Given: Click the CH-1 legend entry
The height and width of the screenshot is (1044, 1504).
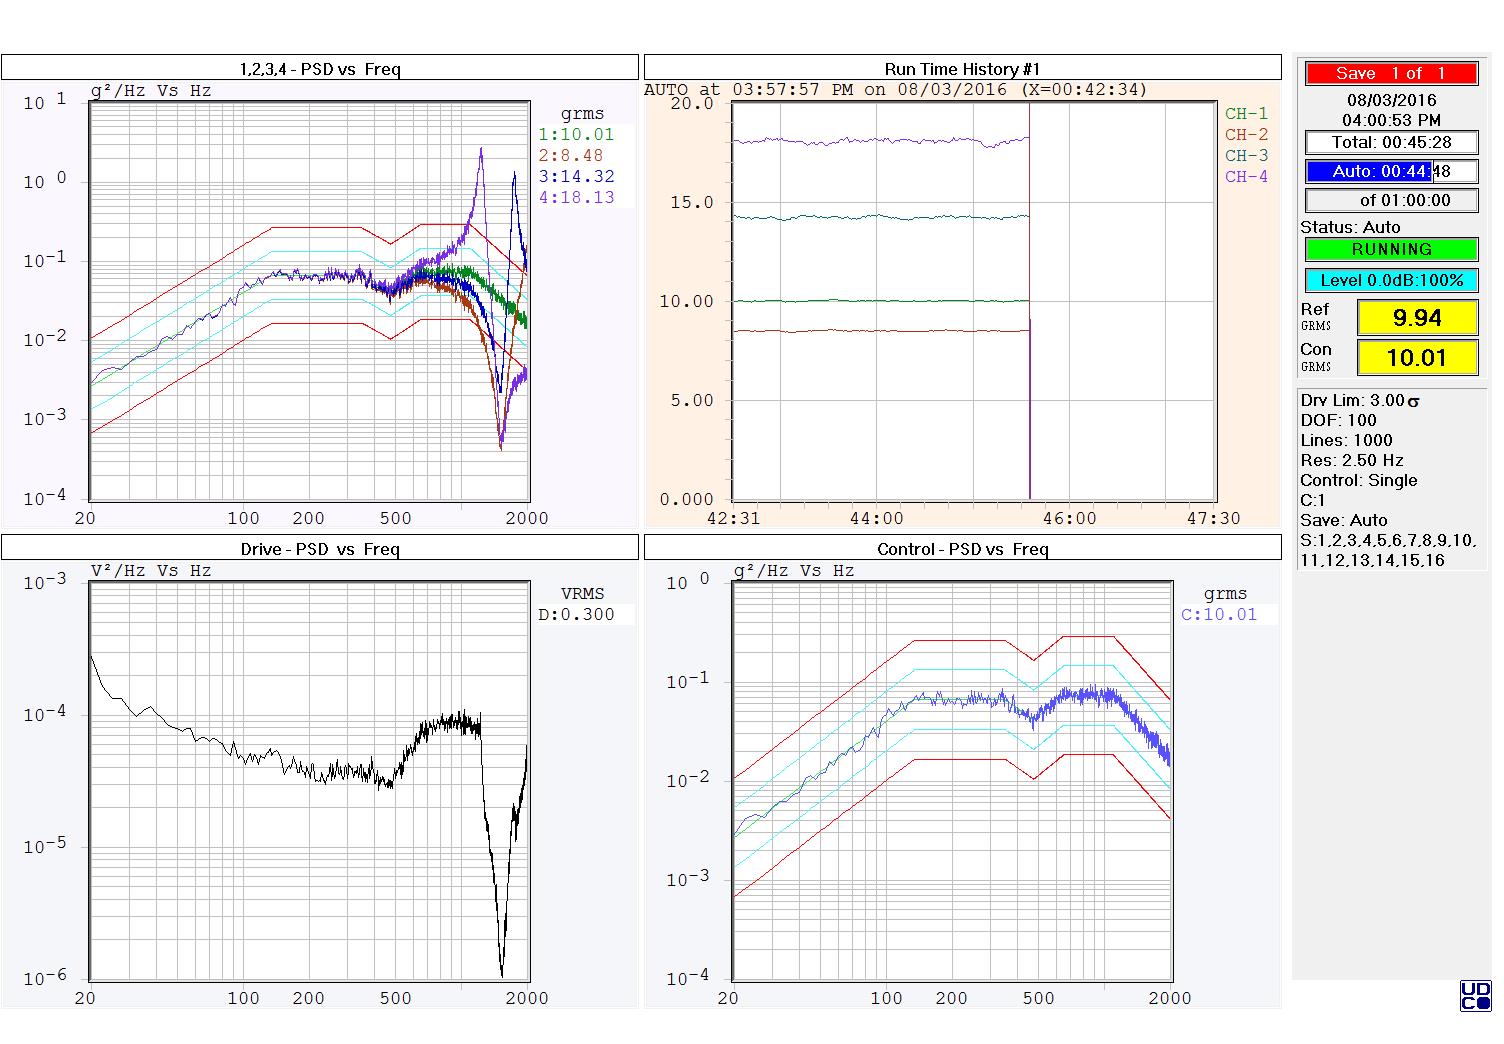Looking at the screenshot, I should 1246,113.
